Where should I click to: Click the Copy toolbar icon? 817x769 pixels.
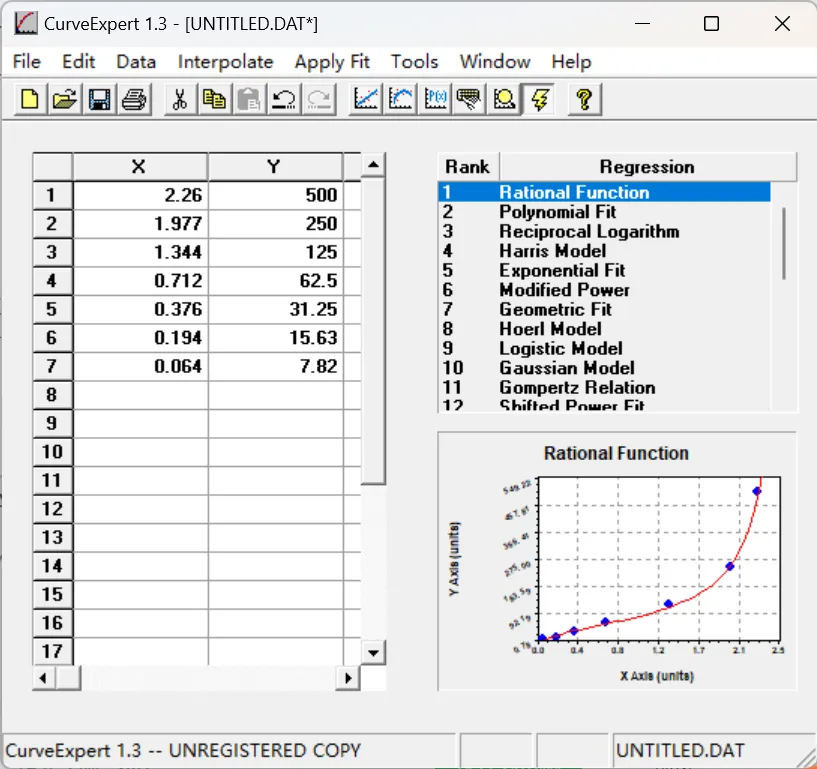(214, 99)
